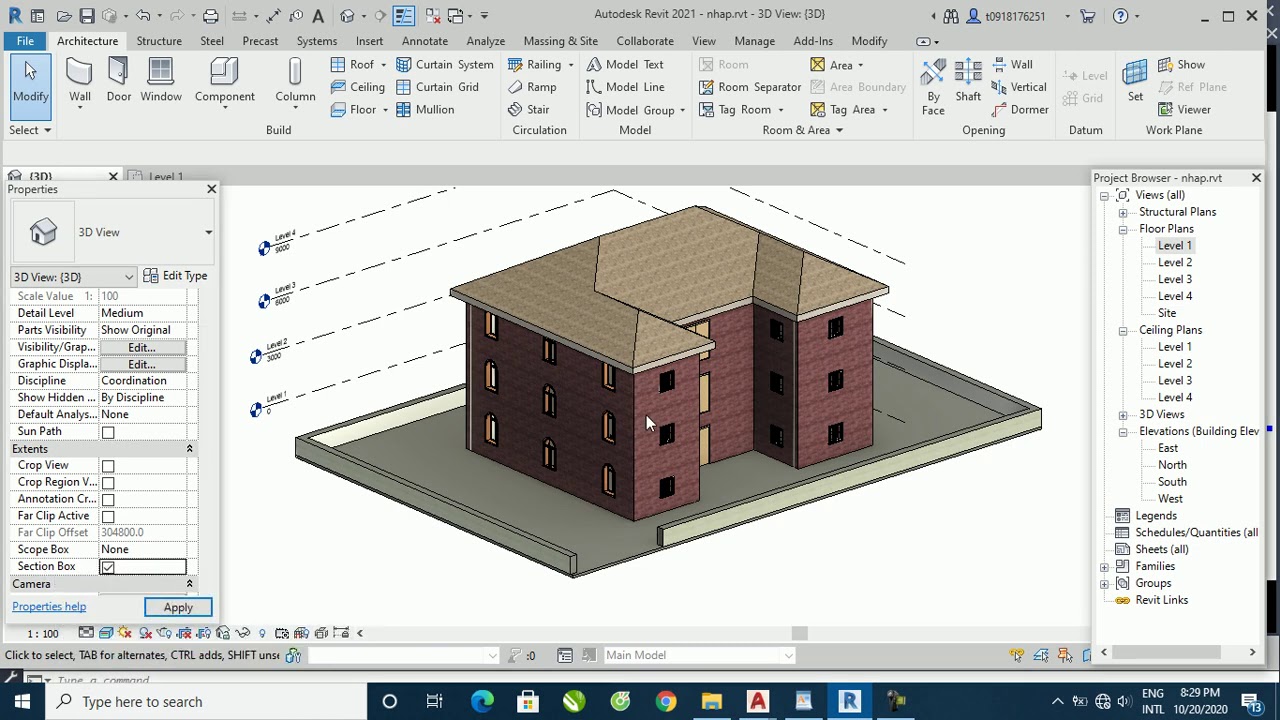Click the Set work plane tool
This screenshot has height=720, width=1280.
click(x=1135, y=81)
